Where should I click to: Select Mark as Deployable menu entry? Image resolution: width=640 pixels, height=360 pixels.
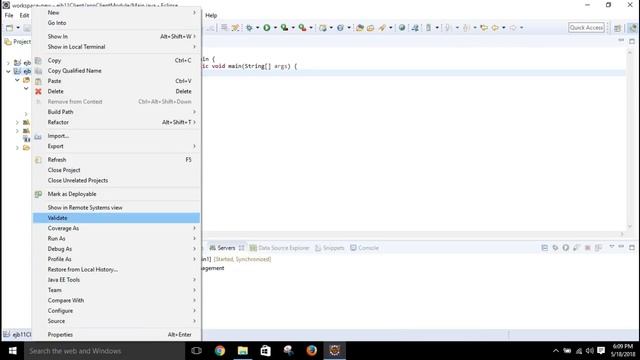click(x=116, y=194)
